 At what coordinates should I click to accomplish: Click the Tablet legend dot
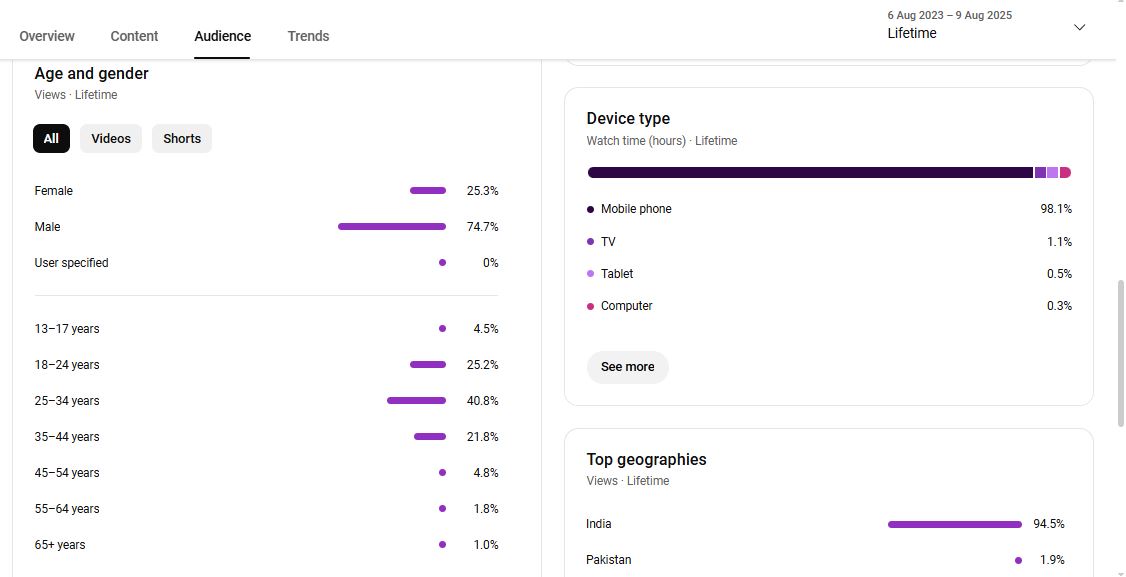point(591,274)
